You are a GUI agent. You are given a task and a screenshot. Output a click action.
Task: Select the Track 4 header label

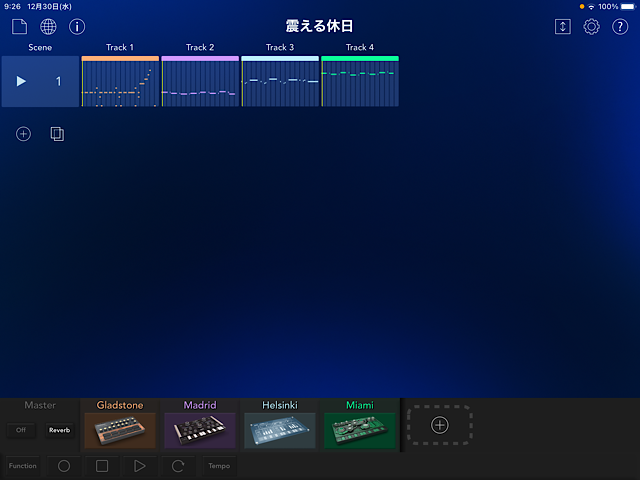coord(360,47)
